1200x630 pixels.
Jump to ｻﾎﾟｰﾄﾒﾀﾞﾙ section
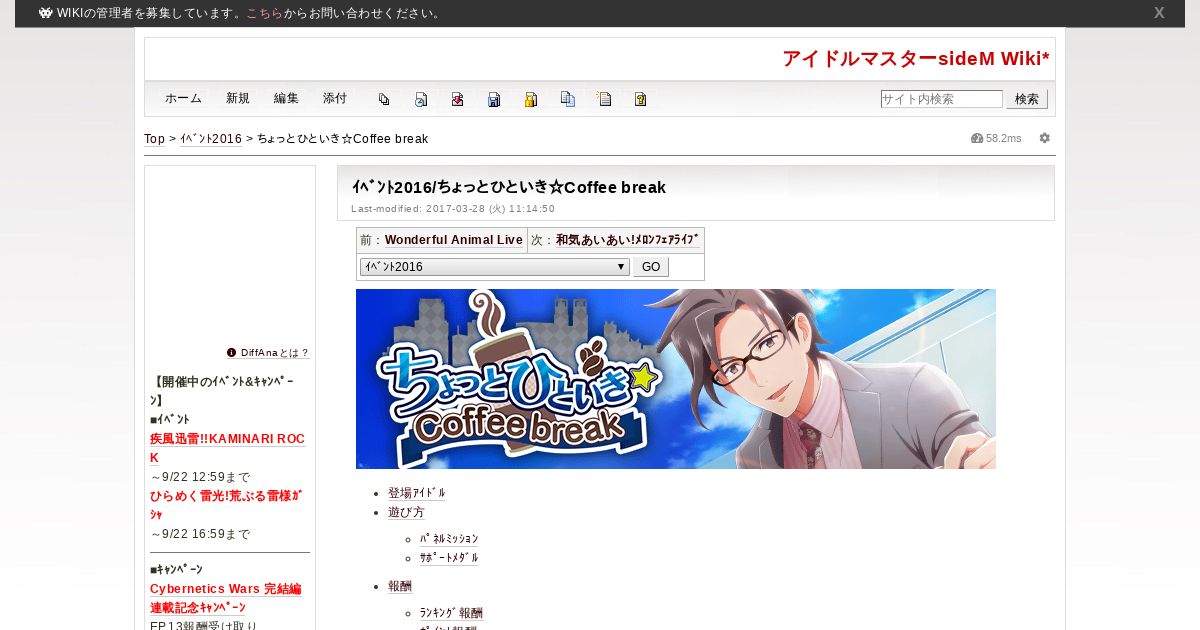(x=449, y=558)
